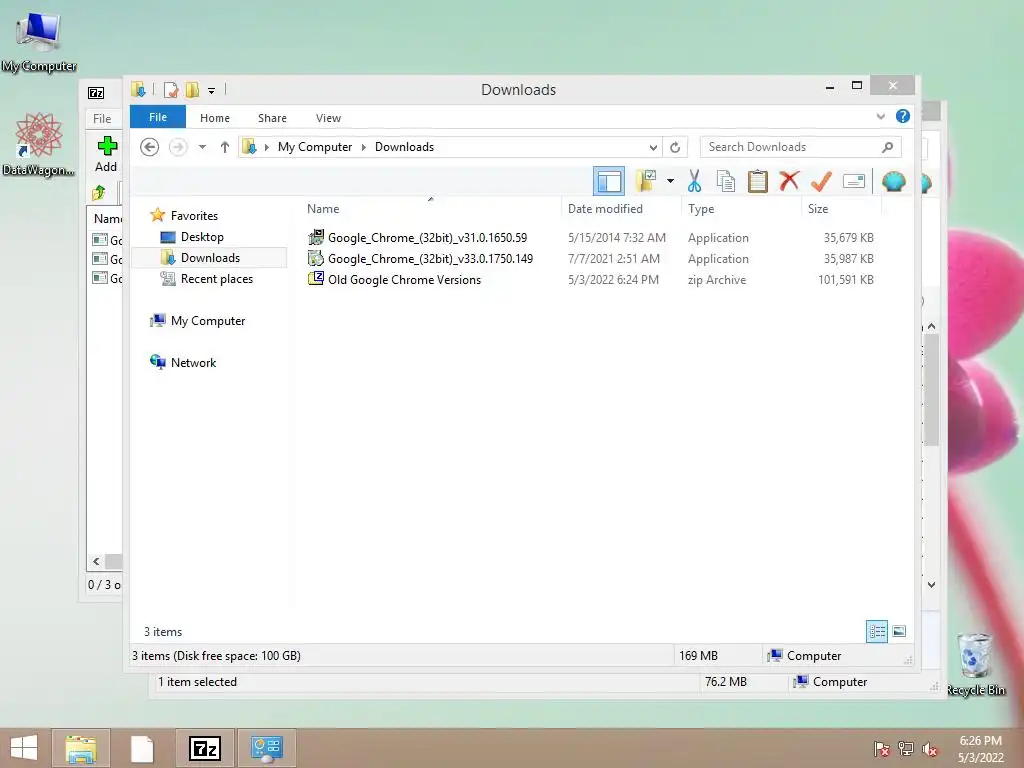Click the v31 Chrome installer icon
The height and width of the screenshot is (768, 1024).
316,237
